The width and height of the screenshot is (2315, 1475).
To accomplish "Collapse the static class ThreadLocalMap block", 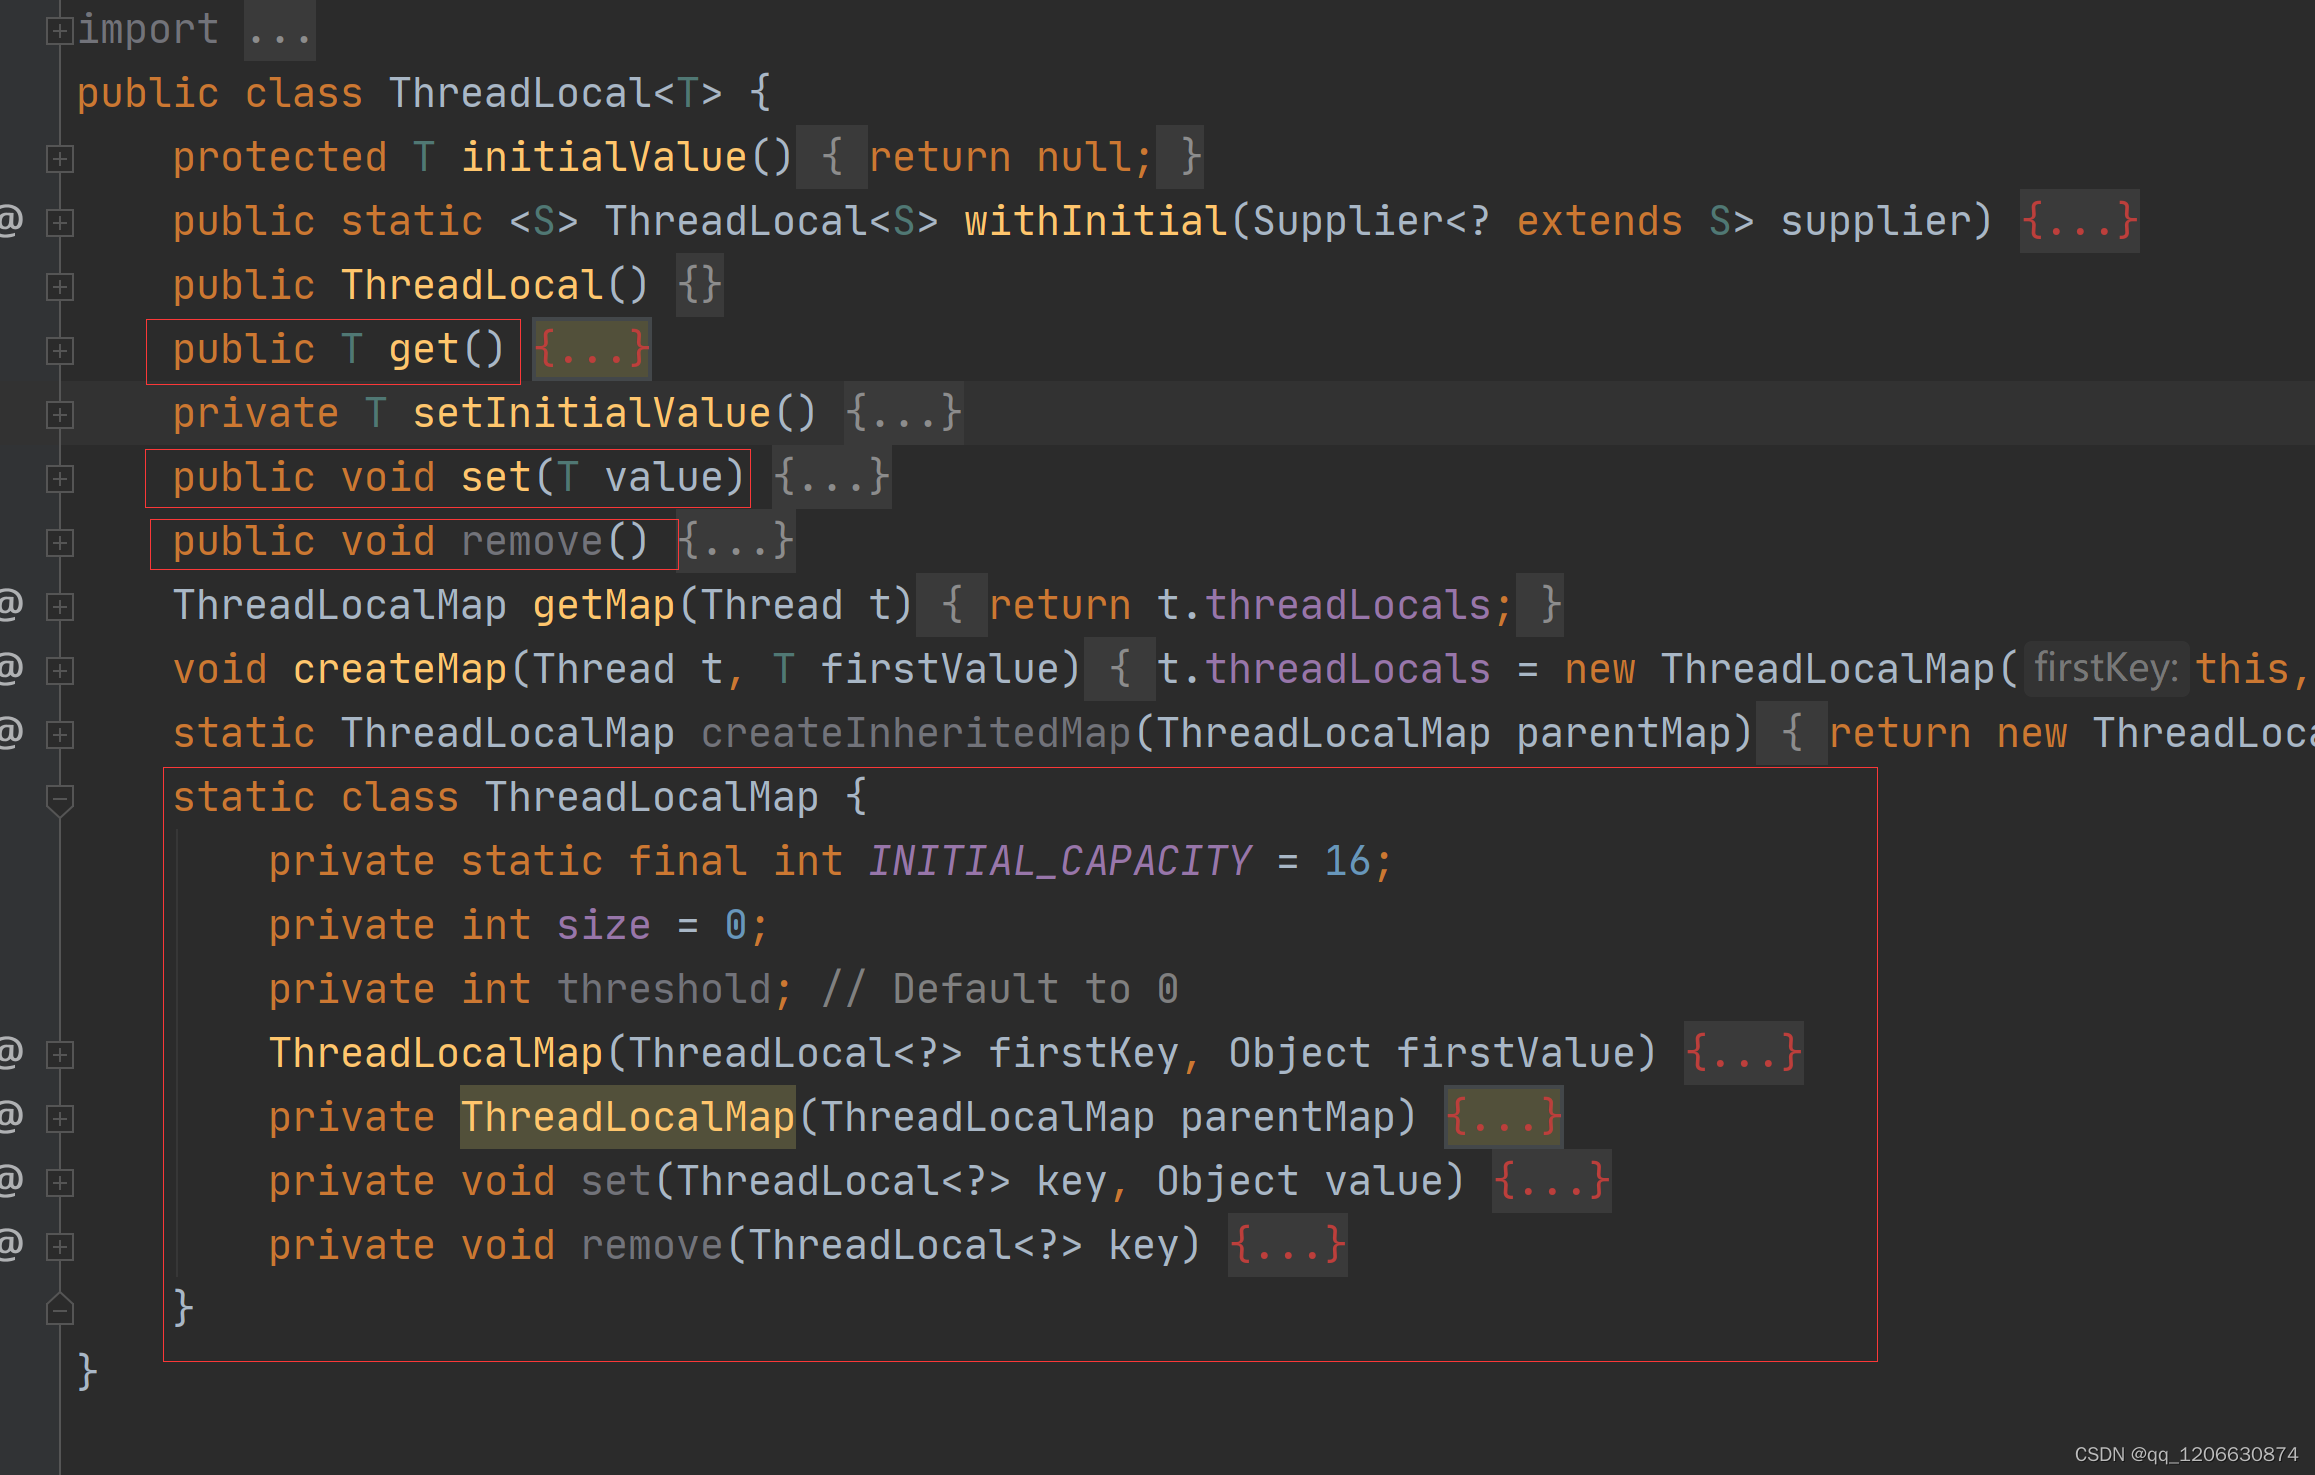I will point(59,800).
